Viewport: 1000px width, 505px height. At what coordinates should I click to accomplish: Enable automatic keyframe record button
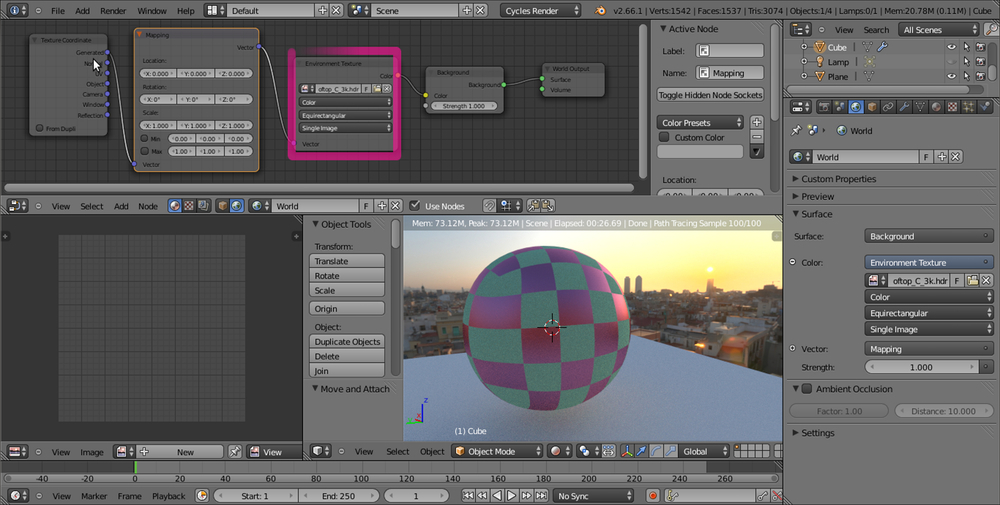click(652, 495)
